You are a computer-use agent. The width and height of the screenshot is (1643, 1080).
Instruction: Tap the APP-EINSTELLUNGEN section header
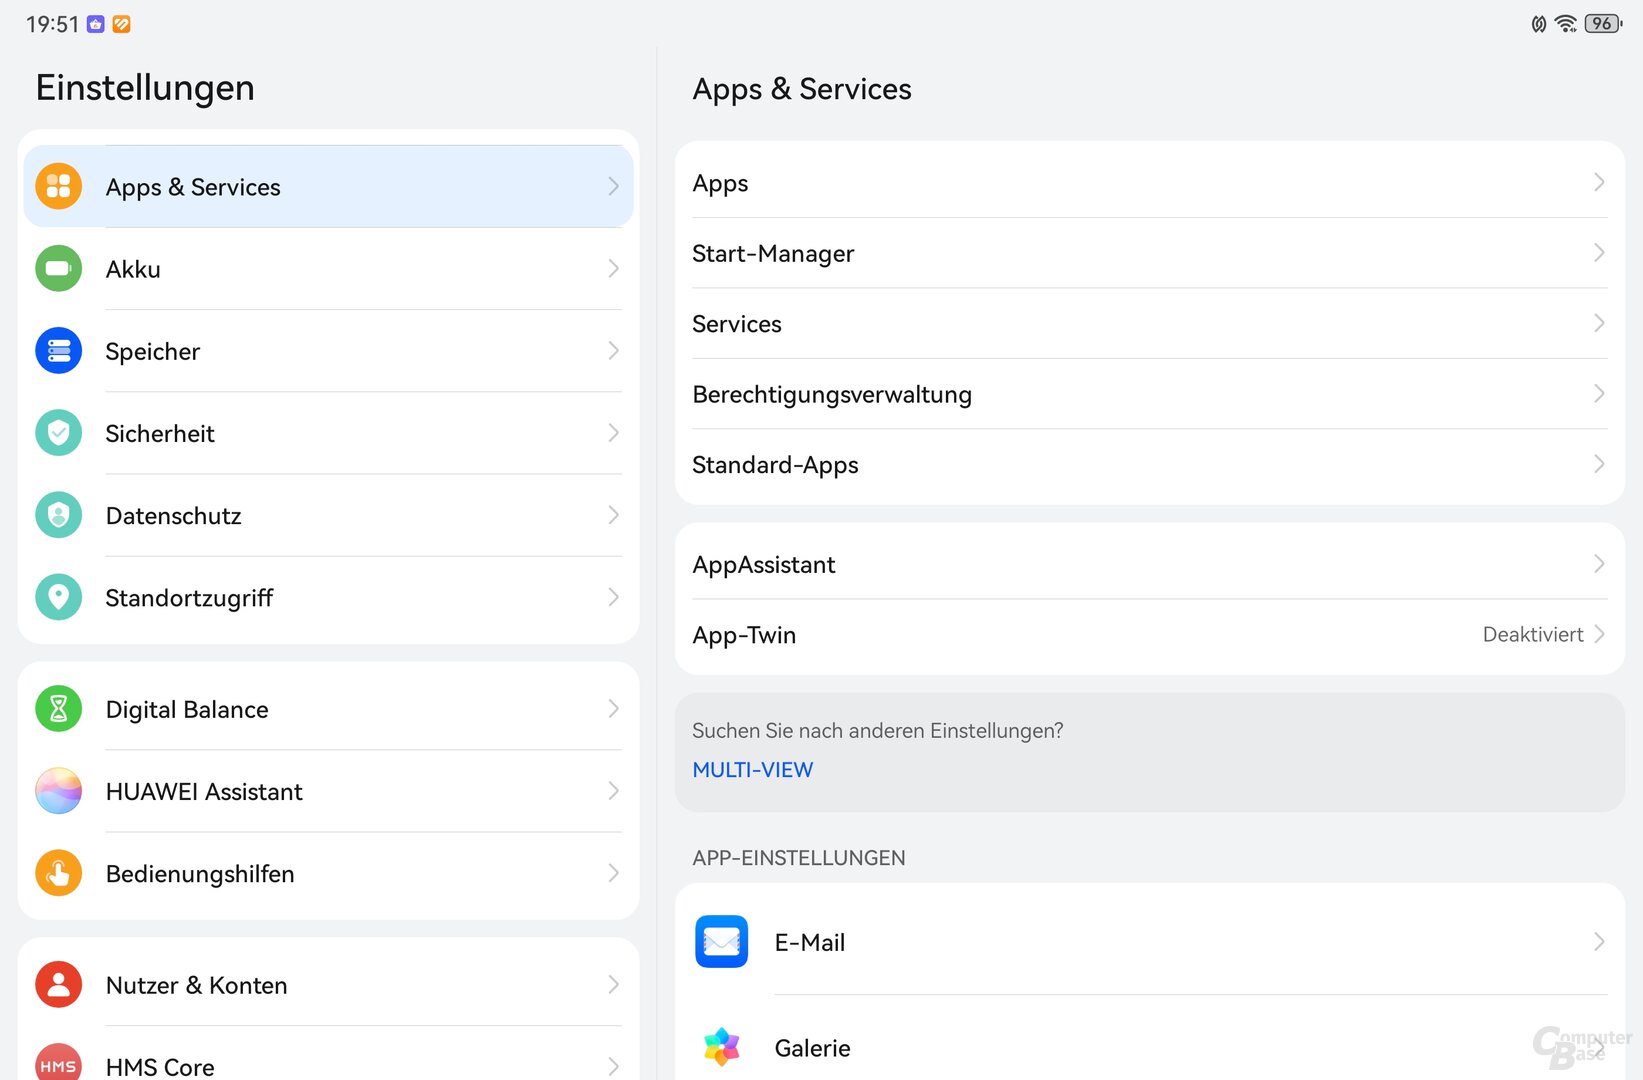click(x=799, y=858)
